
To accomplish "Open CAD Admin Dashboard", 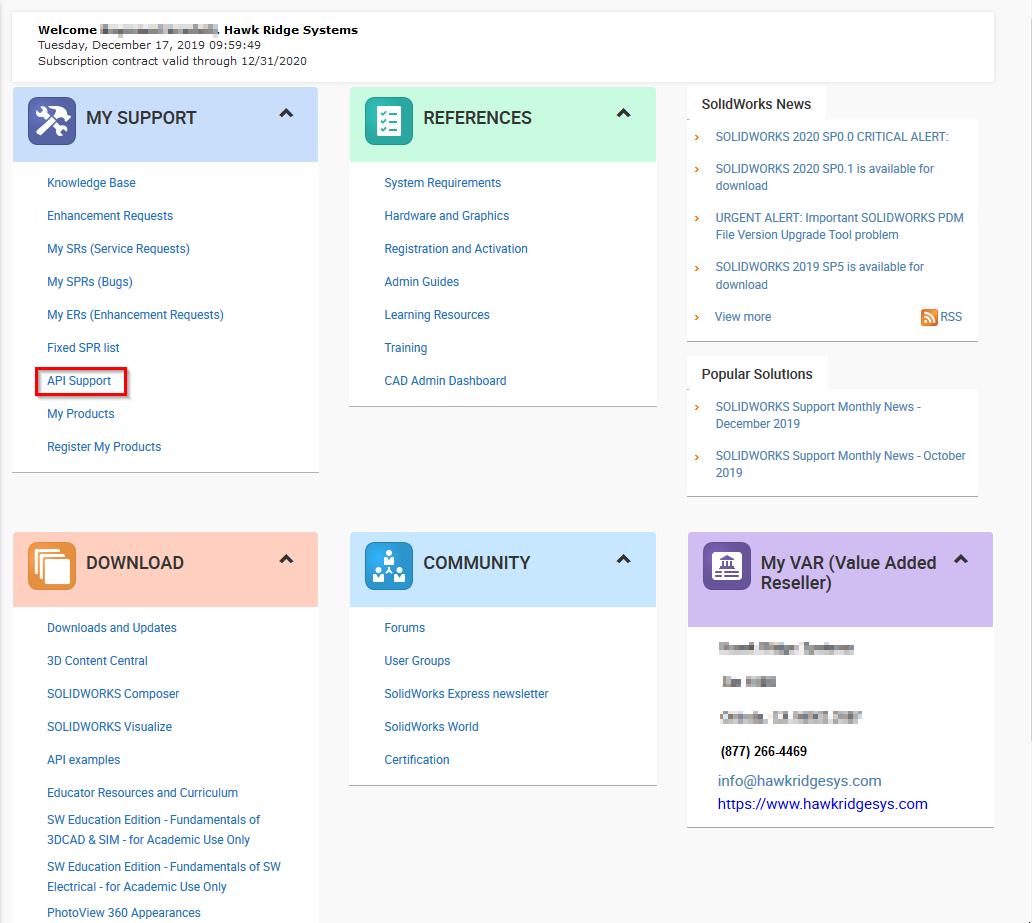I will point(446,381).
